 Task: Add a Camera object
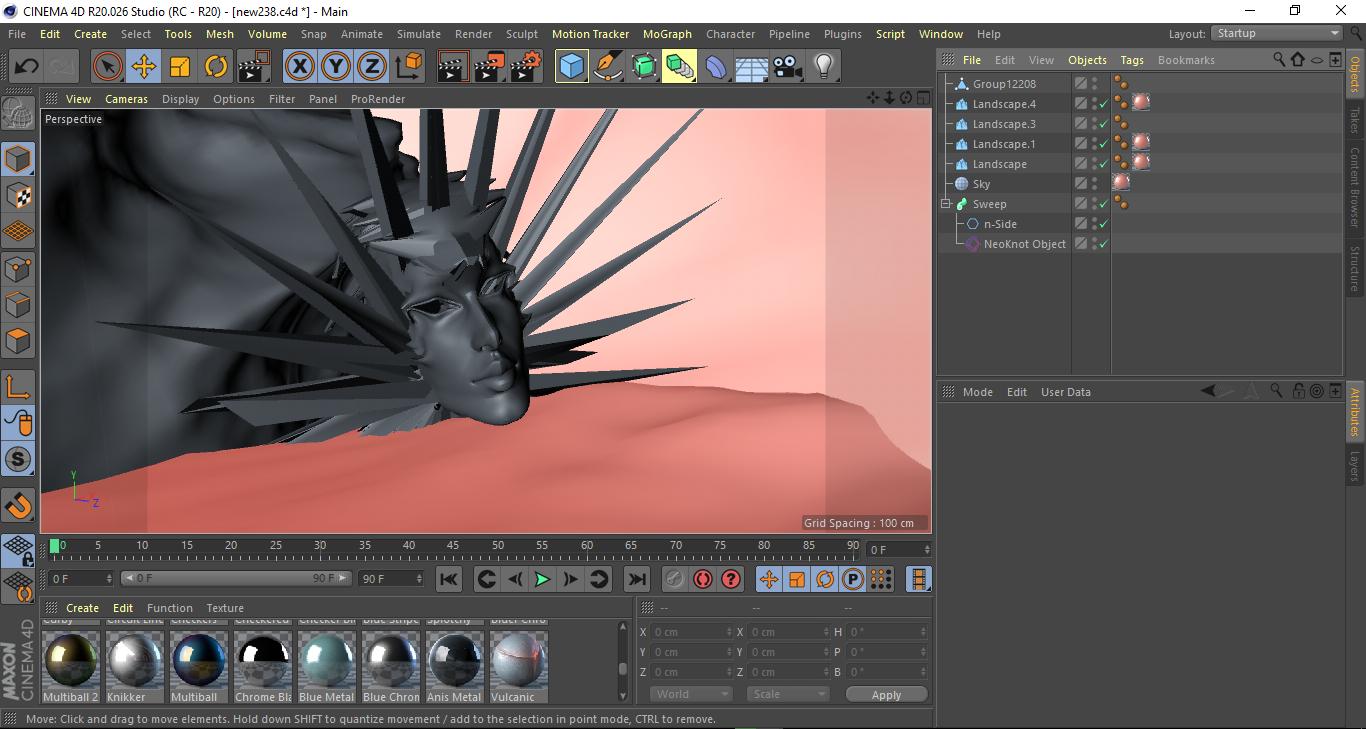pos(788,67)
